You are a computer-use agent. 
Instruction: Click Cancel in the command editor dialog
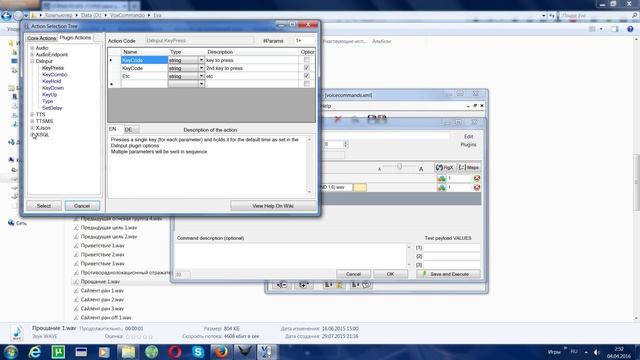[x=353, y=274]
